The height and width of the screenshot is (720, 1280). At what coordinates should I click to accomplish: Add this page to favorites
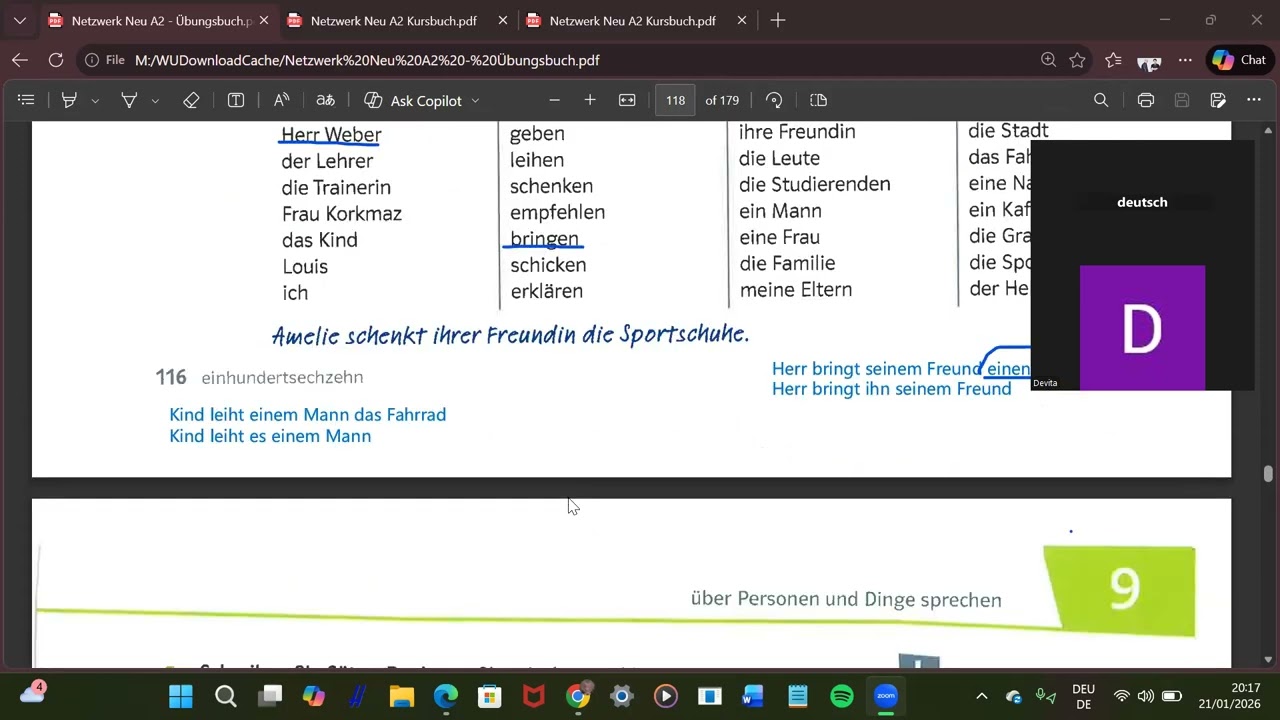[x=1077, y=60]
